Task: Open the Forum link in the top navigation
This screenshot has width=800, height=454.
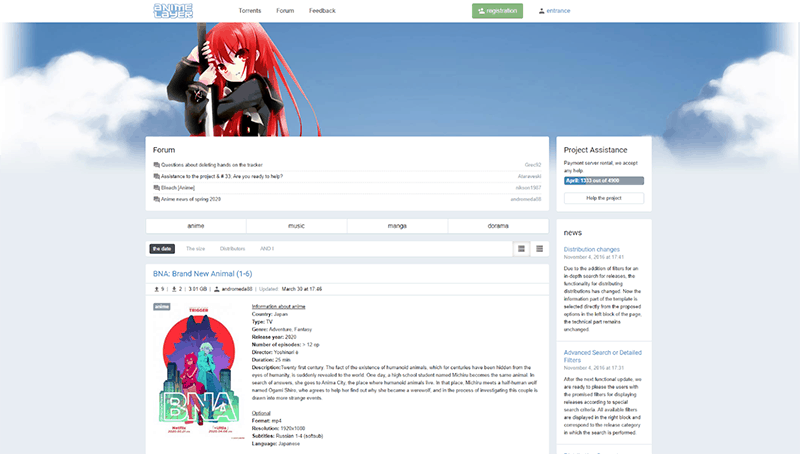Action: coord(285,11)
